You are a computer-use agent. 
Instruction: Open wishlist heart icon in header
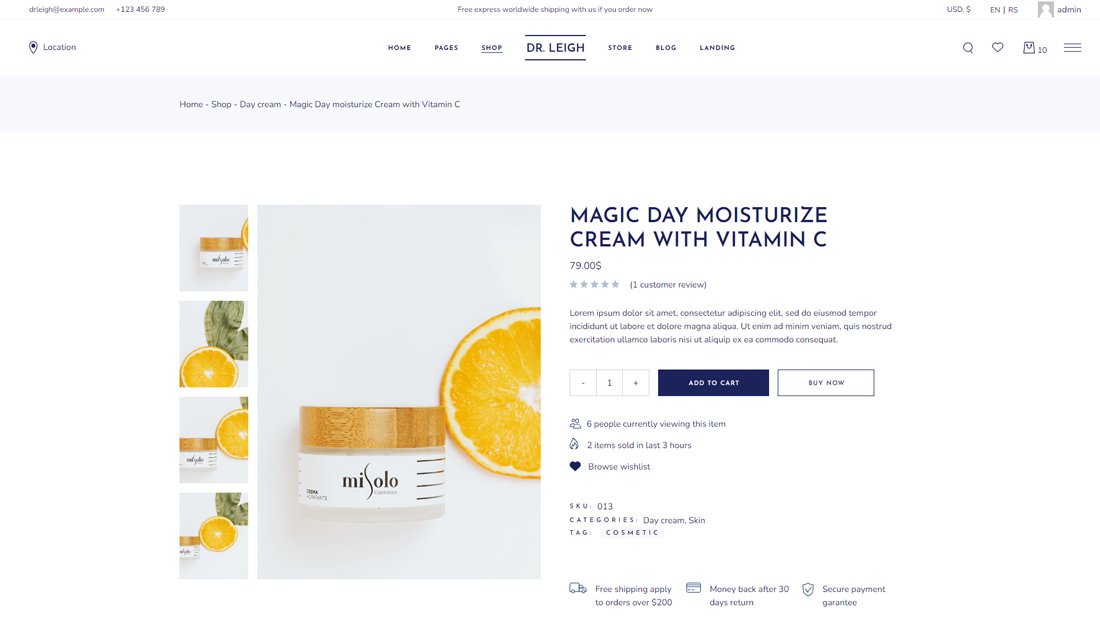998,47
